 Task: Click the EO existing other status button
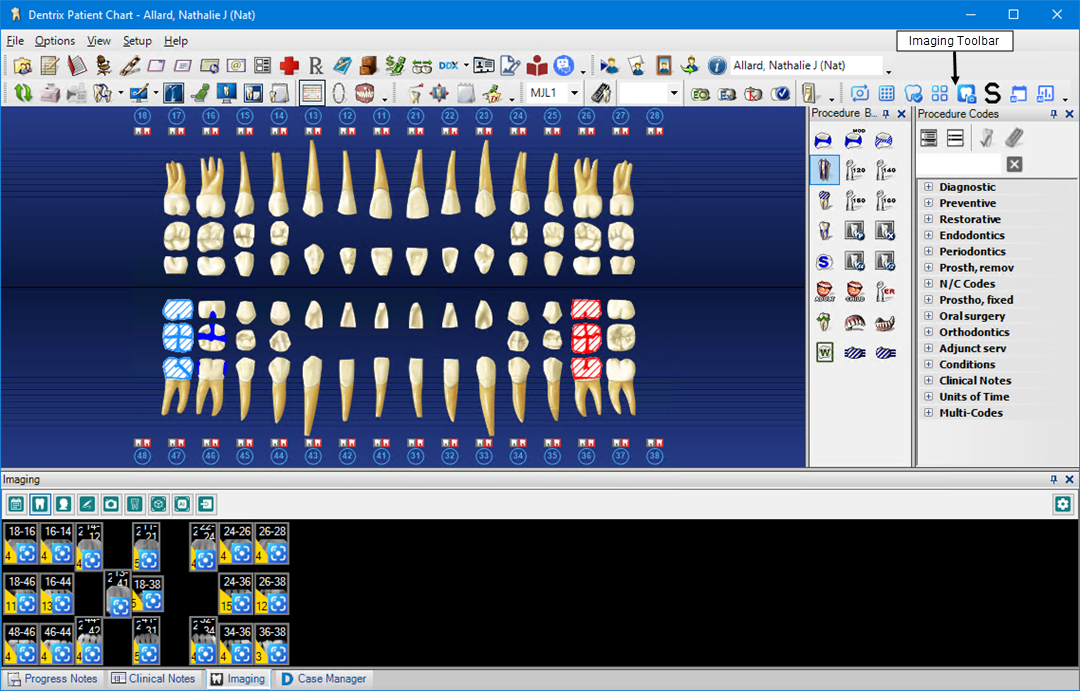pos(701,94)
